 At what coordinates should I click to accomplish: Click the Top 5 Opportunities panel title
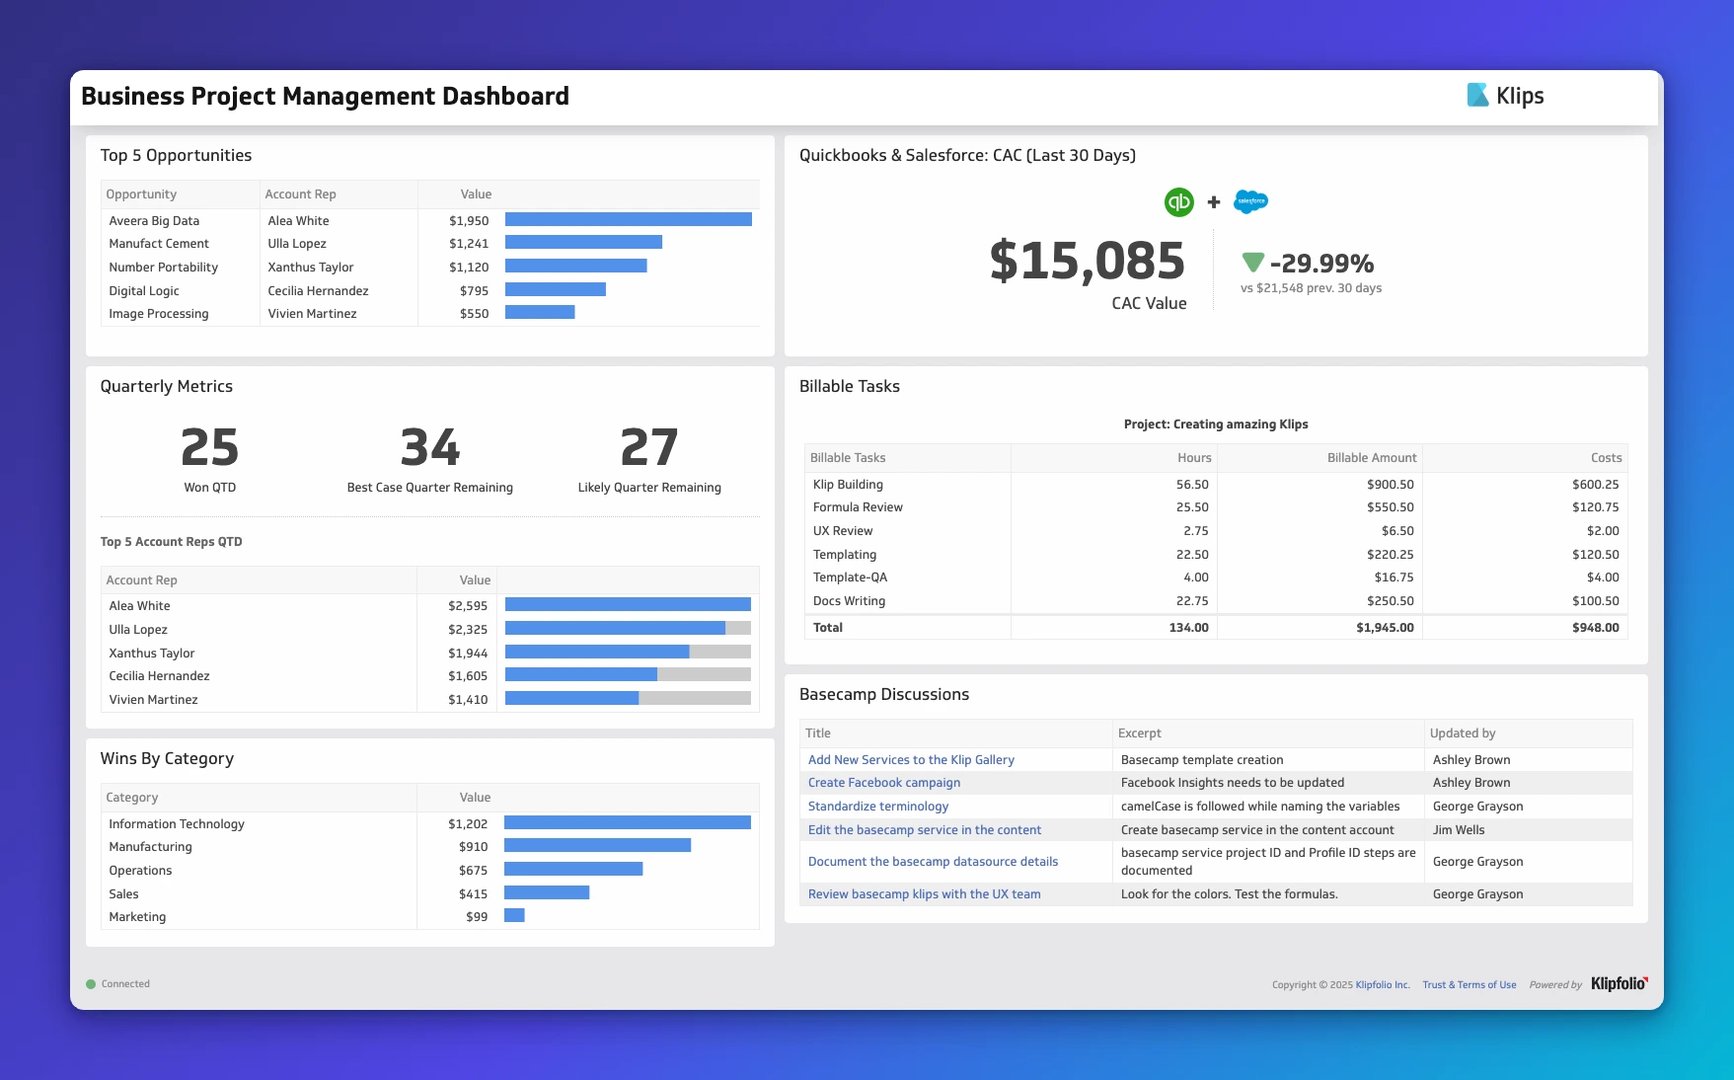tap(176, 155)
